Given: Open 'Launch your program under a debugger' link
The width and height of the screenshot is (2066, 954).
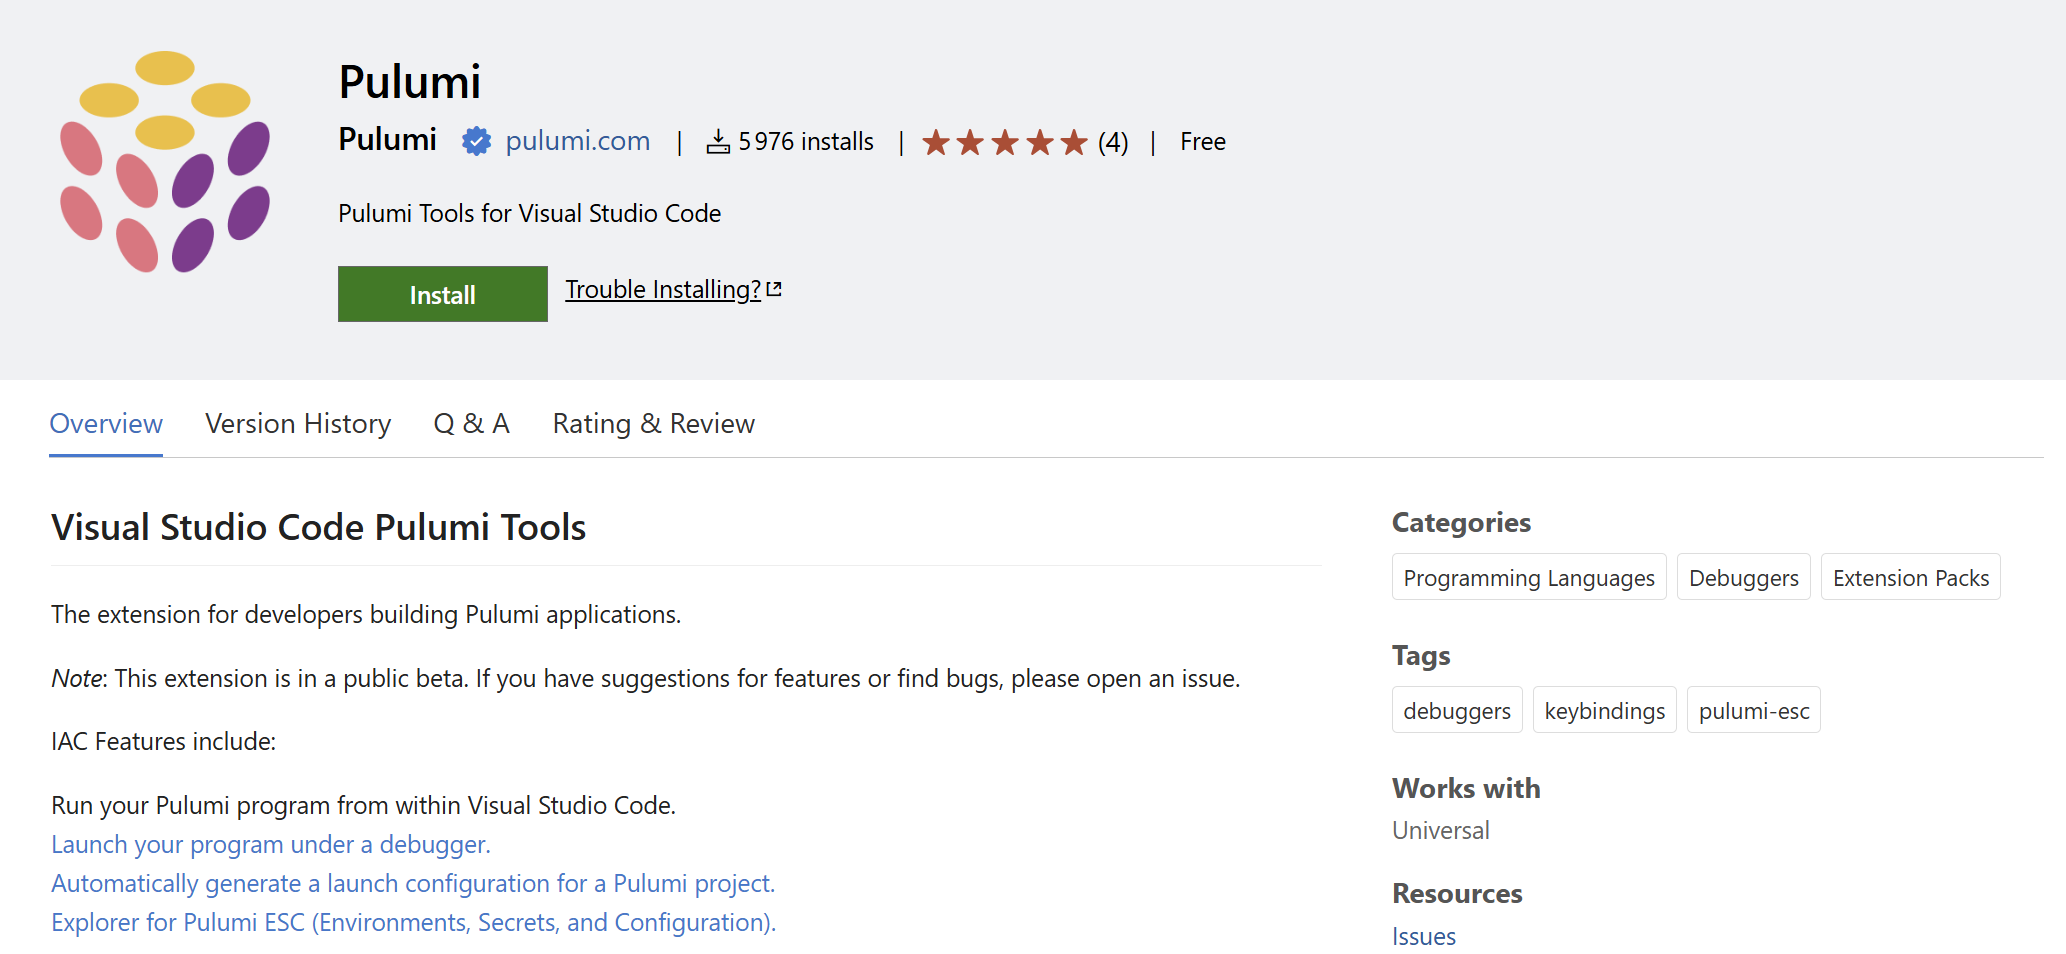Looking at the screenshot, I should (x=271, y=845).
